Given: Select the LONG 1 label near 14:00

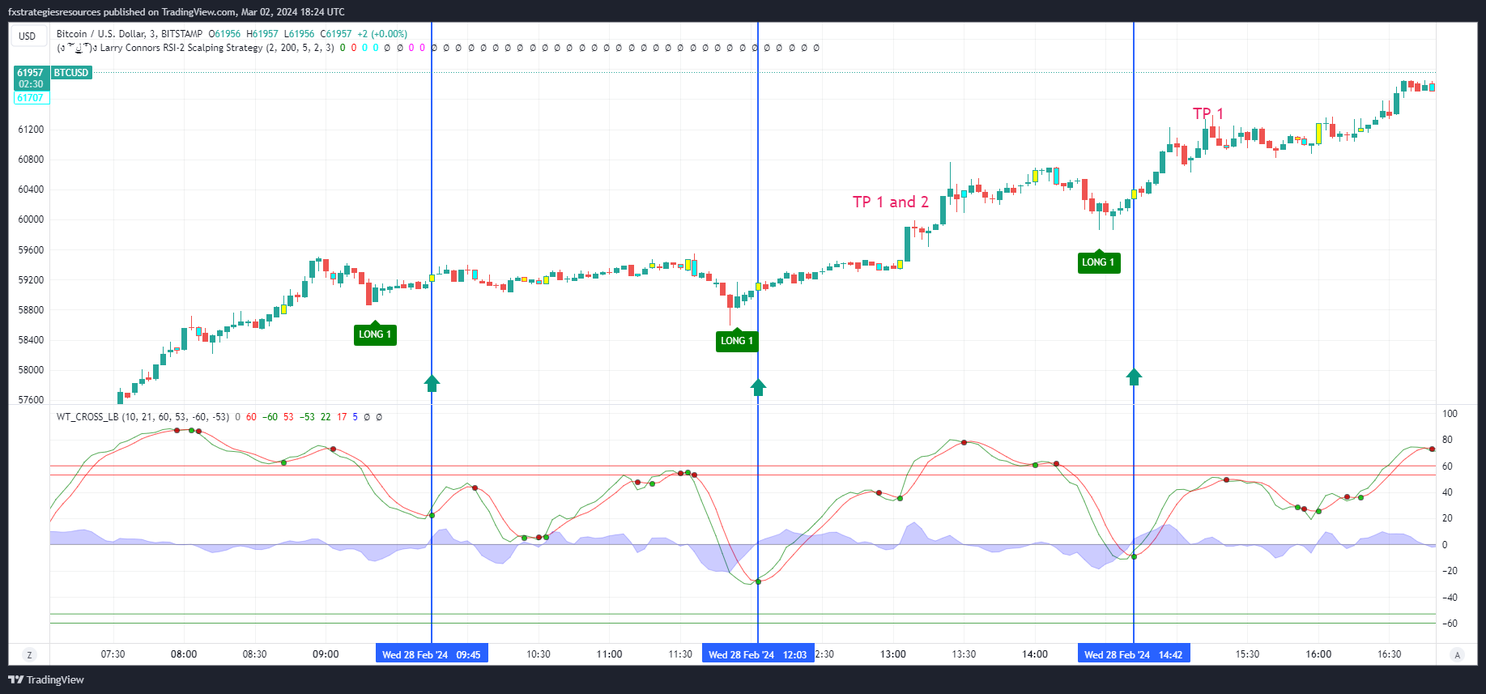Looking at the screenshot, I should click(x=1099, y=262).
